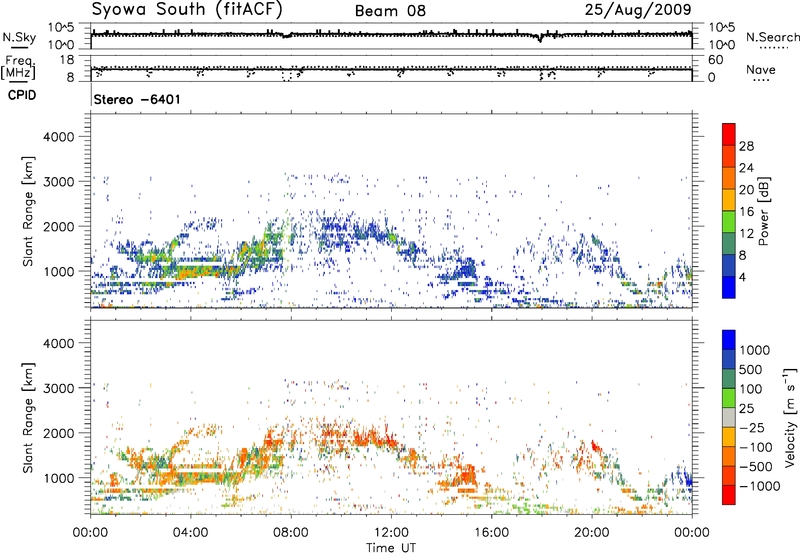The height and width of the screenshot is (554, 800).
Task: Pick the bright blue bottom Power colorbar segment
Action: click(729, 287)
